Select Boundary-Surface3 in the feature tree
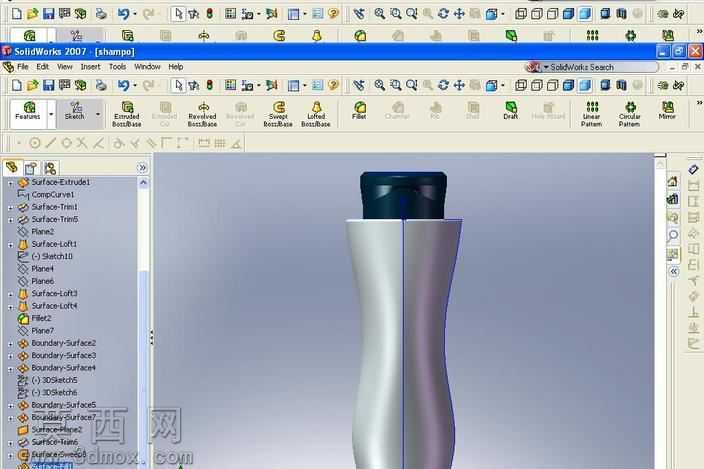This screenshot has height=469, width=704. click(x=63, y=355)
